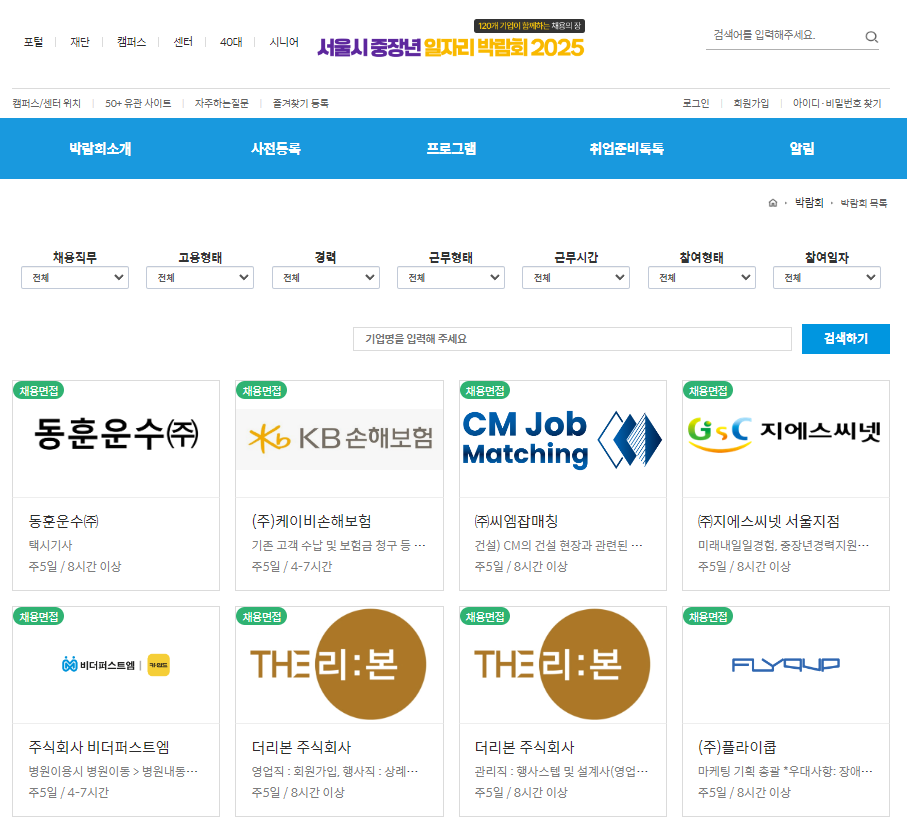907x822 pixels.
Task: Go to the 캠퍼스 top link
Action: (x=131, y=42)
